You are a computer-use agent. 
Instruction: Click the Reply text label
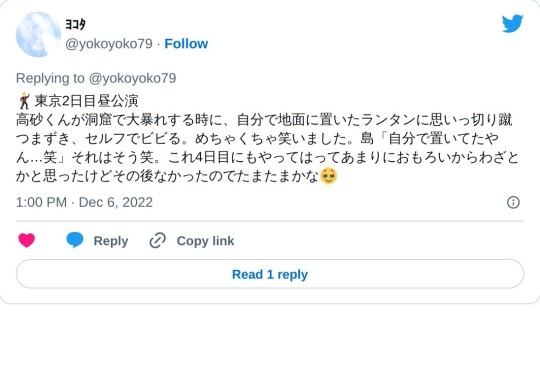tap(111, 241)
